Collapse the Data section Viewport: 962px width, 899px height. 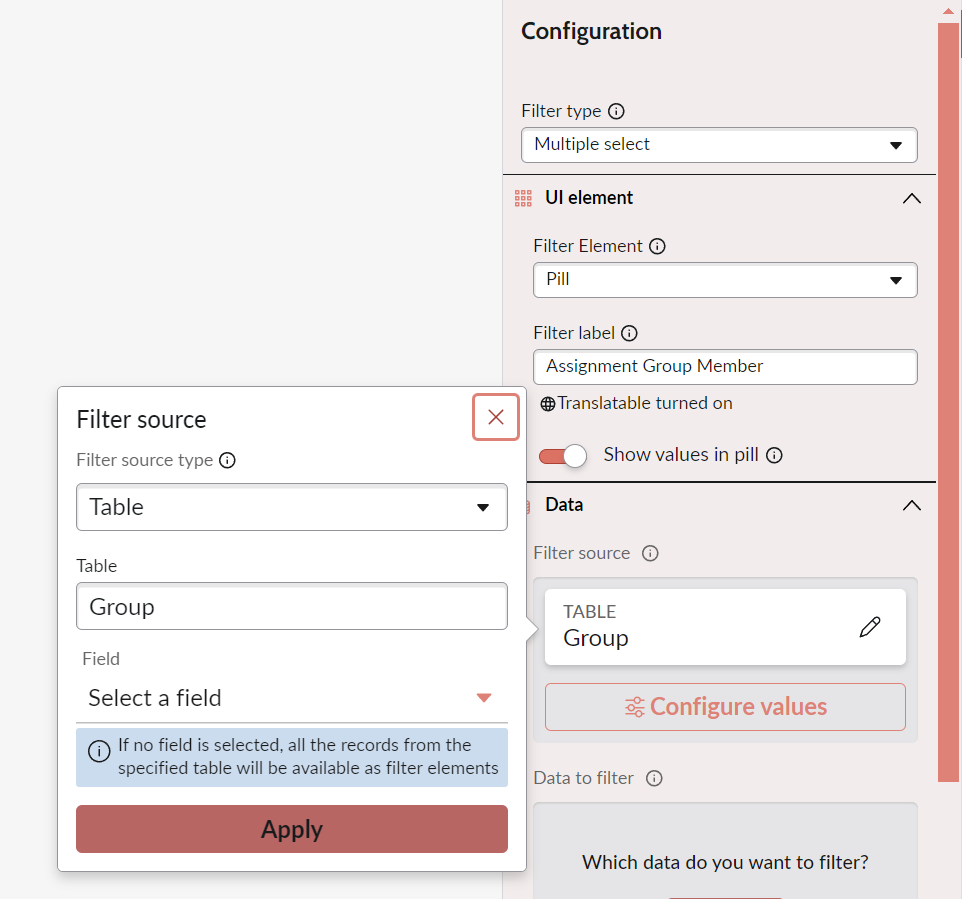pos(911,505)
